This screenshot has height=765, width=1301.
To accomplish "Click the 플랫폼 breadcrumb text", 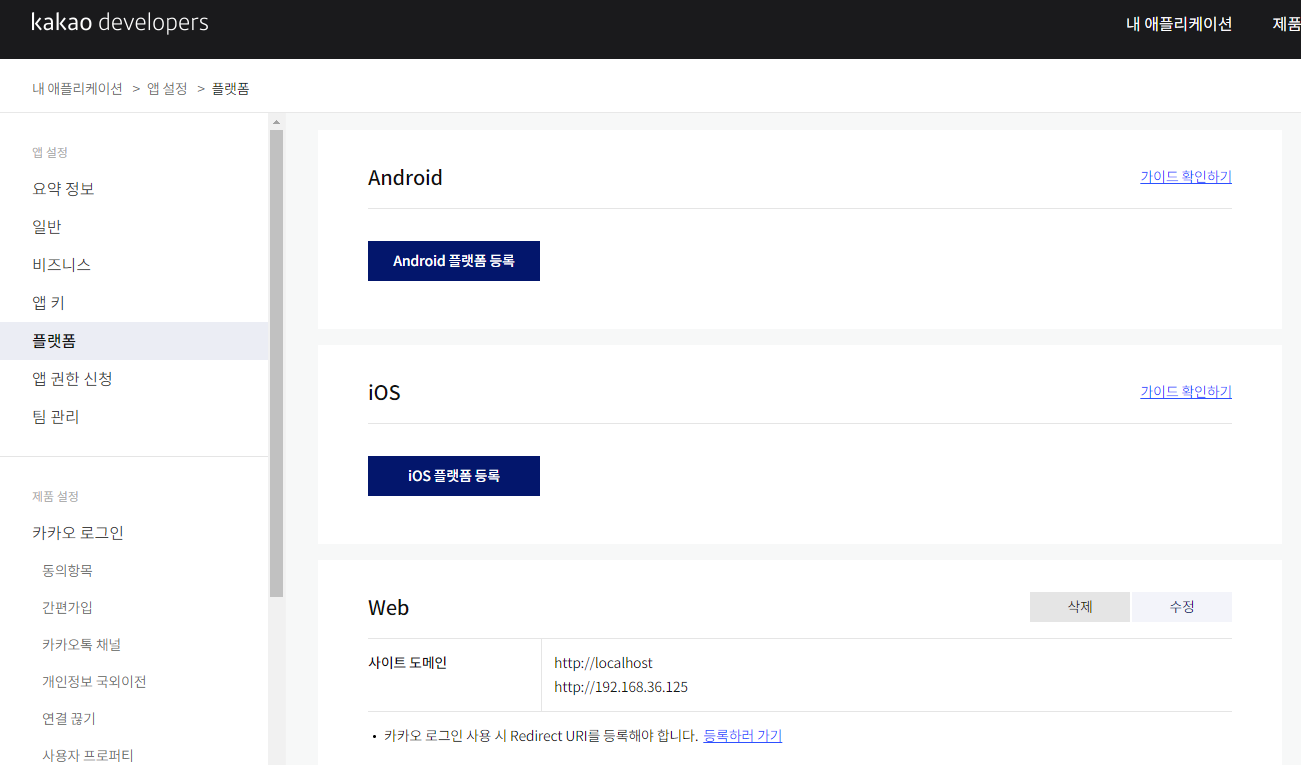I will click(x=230, y=89).
